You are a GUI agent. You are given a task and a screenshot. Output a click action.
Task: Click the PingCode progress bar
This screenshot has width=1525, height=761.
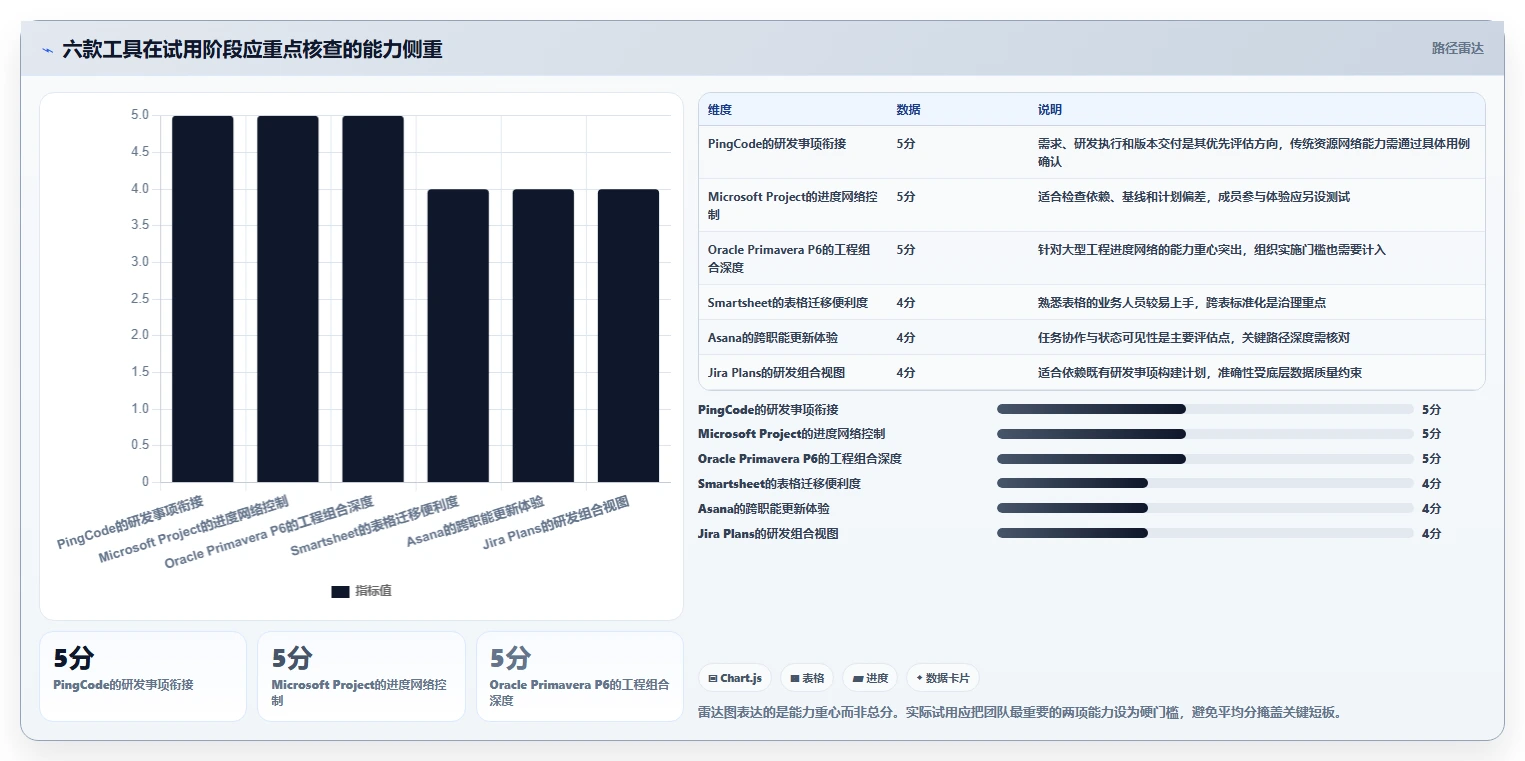(1205, 409)
